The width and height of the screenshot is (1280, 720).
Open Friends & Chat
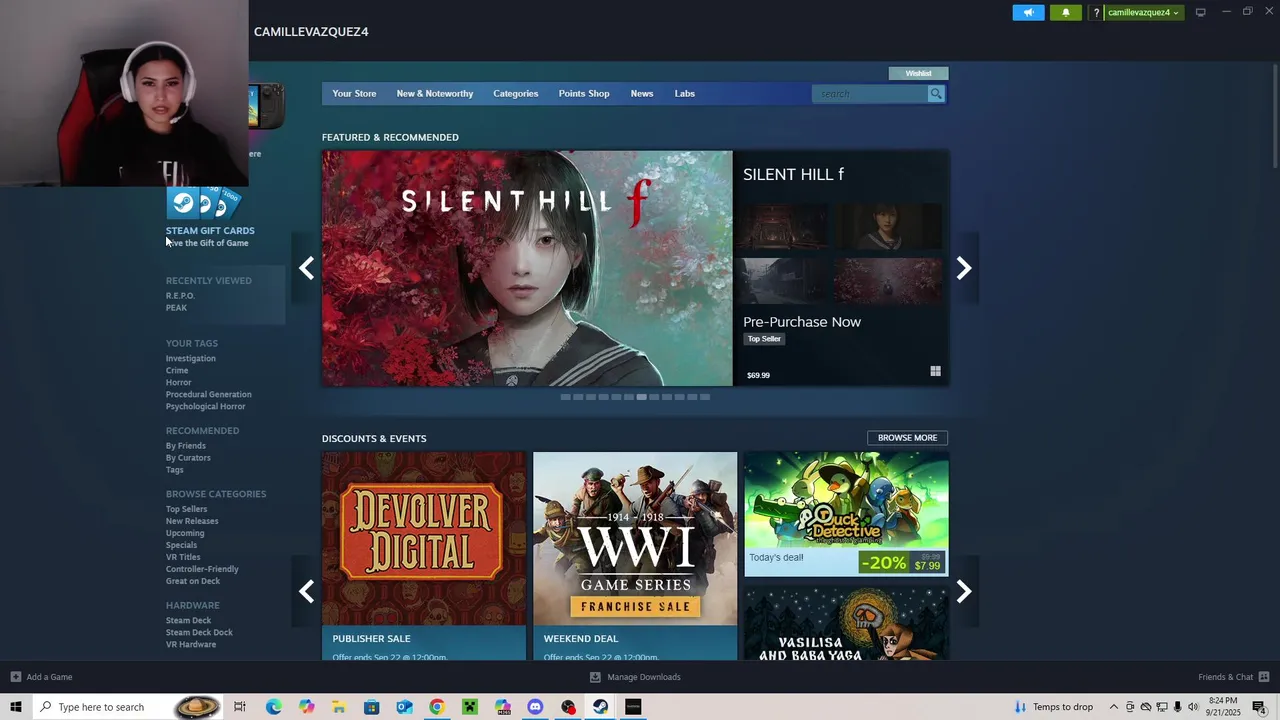coord(1234,677)
